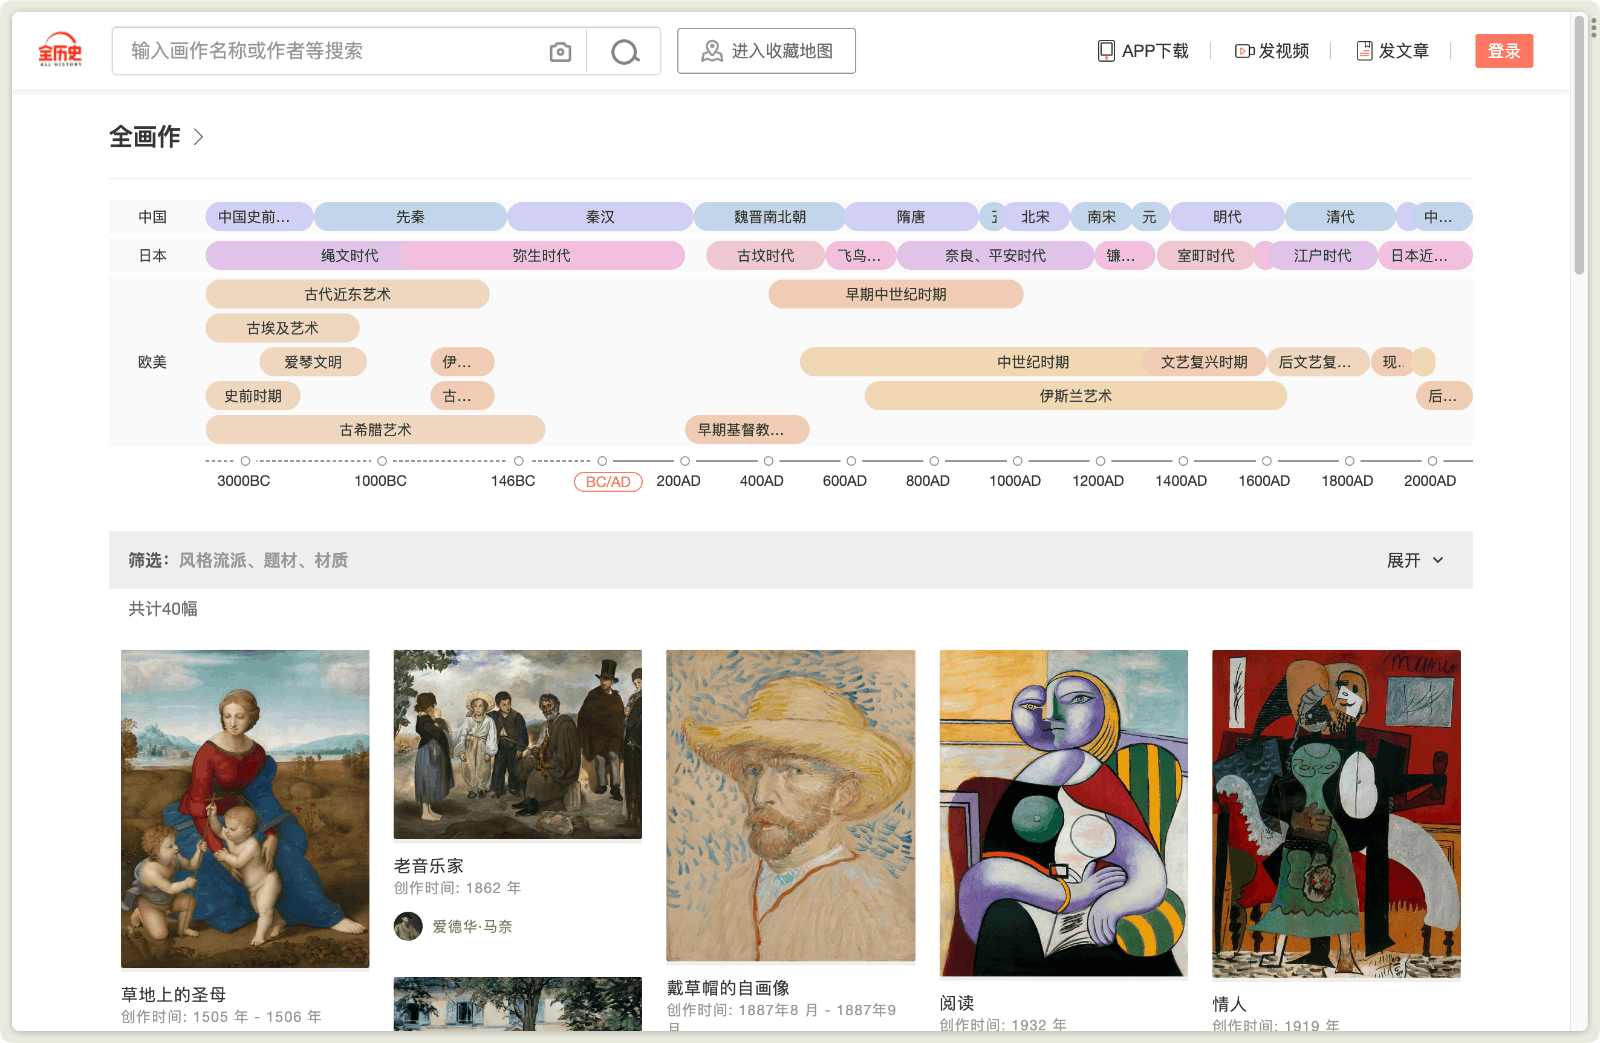1600x1043 pixels.
Task: Click the page vertical scrollbar
Action: pyautogui.click(x=1579, y=150)
